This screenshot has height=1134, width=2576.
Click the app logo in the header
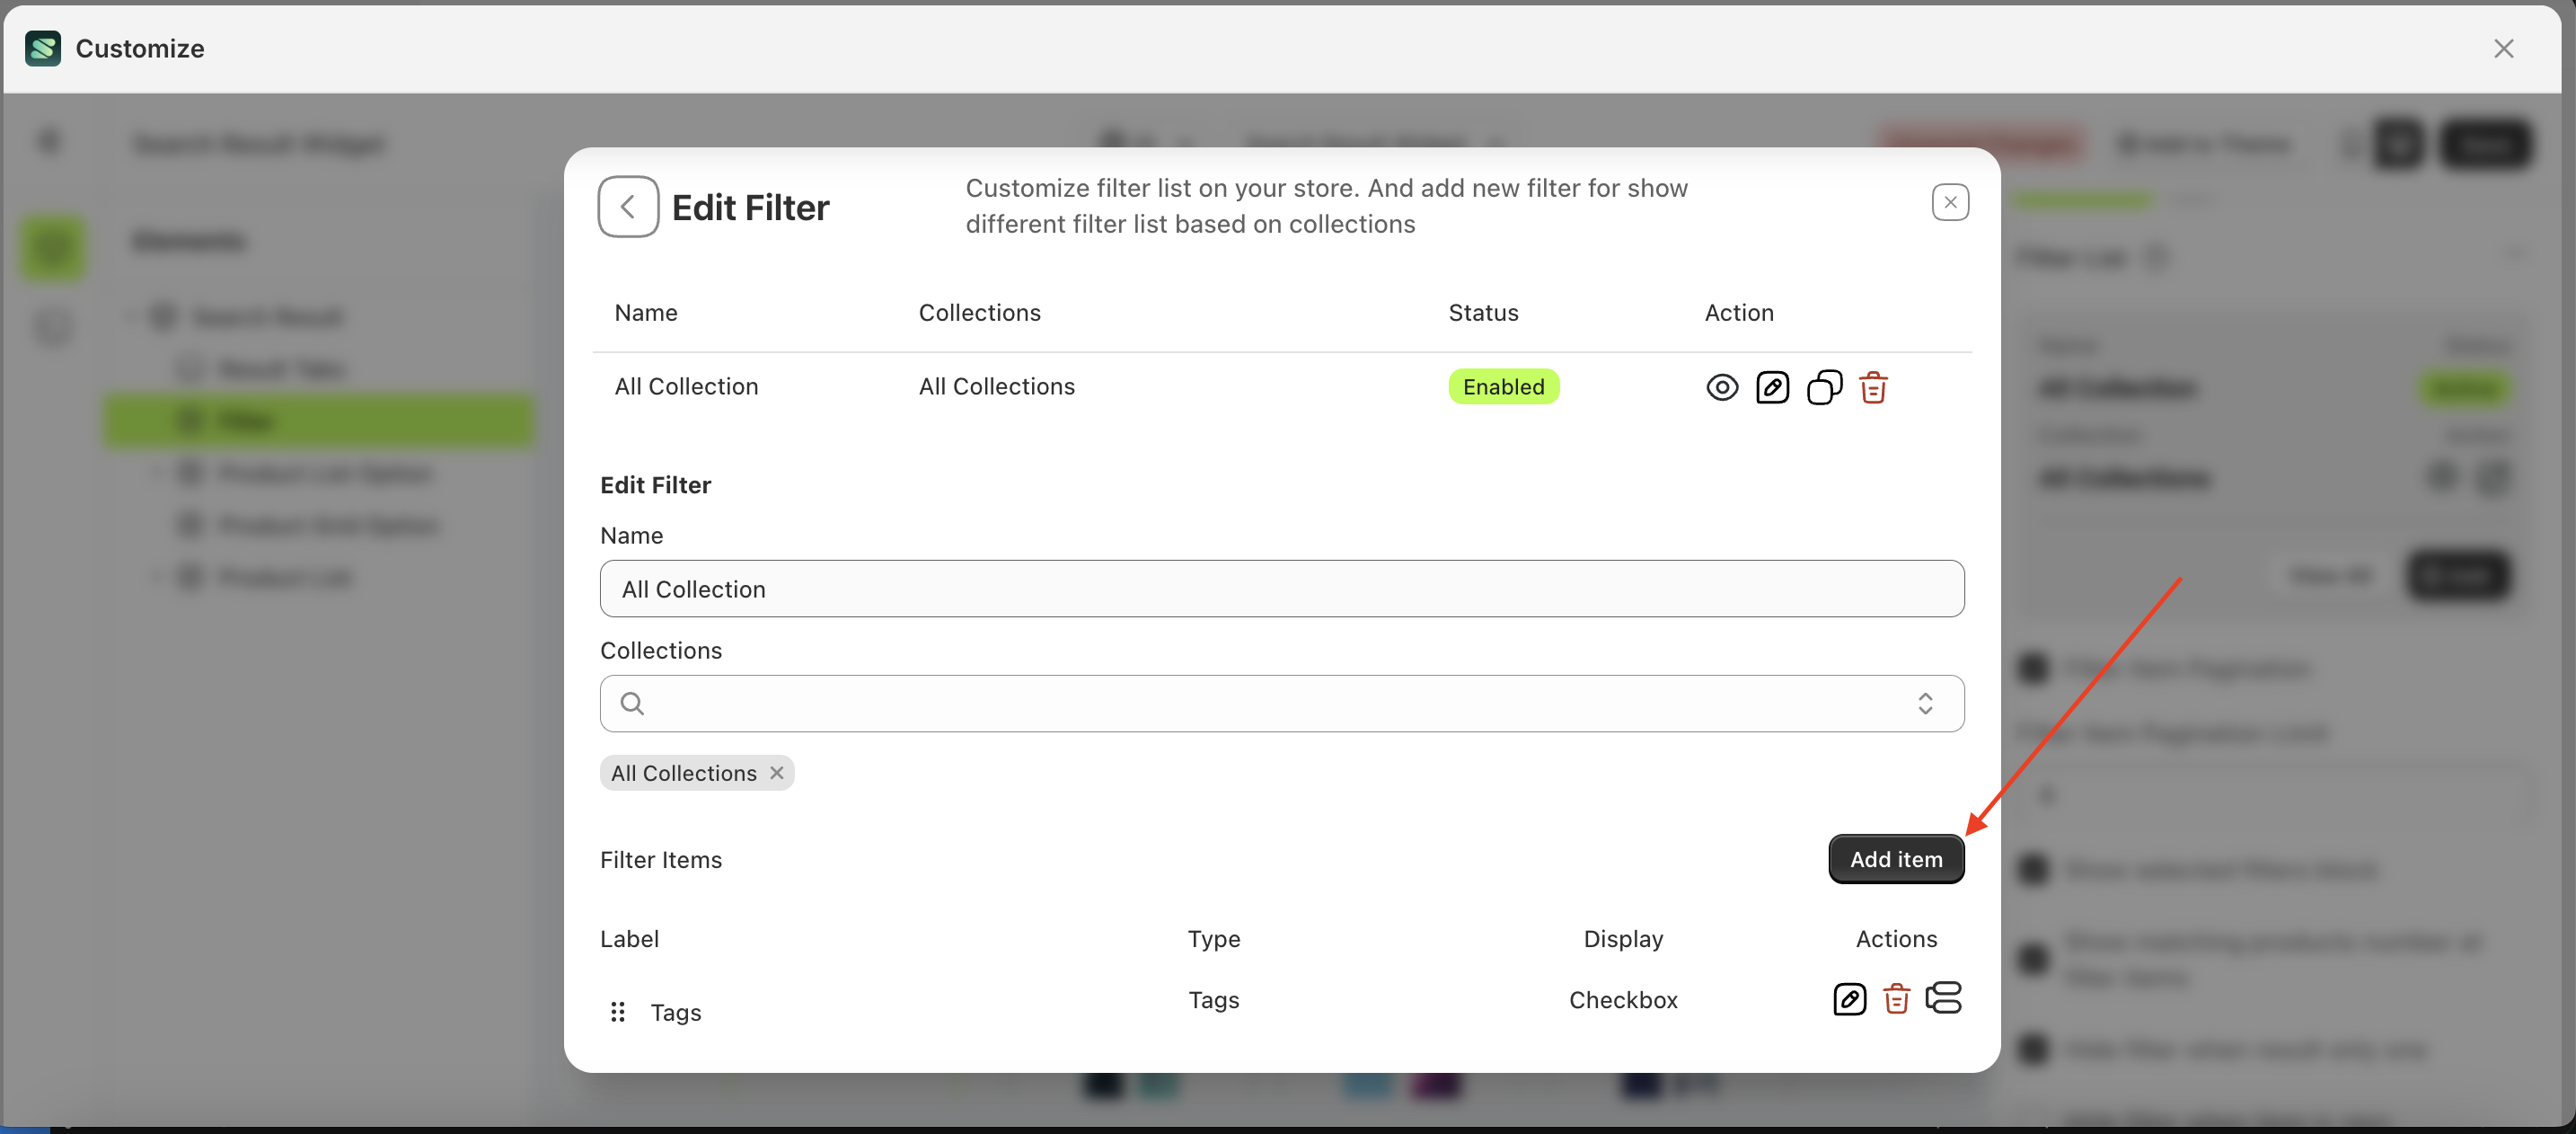(x=42, y=47)
